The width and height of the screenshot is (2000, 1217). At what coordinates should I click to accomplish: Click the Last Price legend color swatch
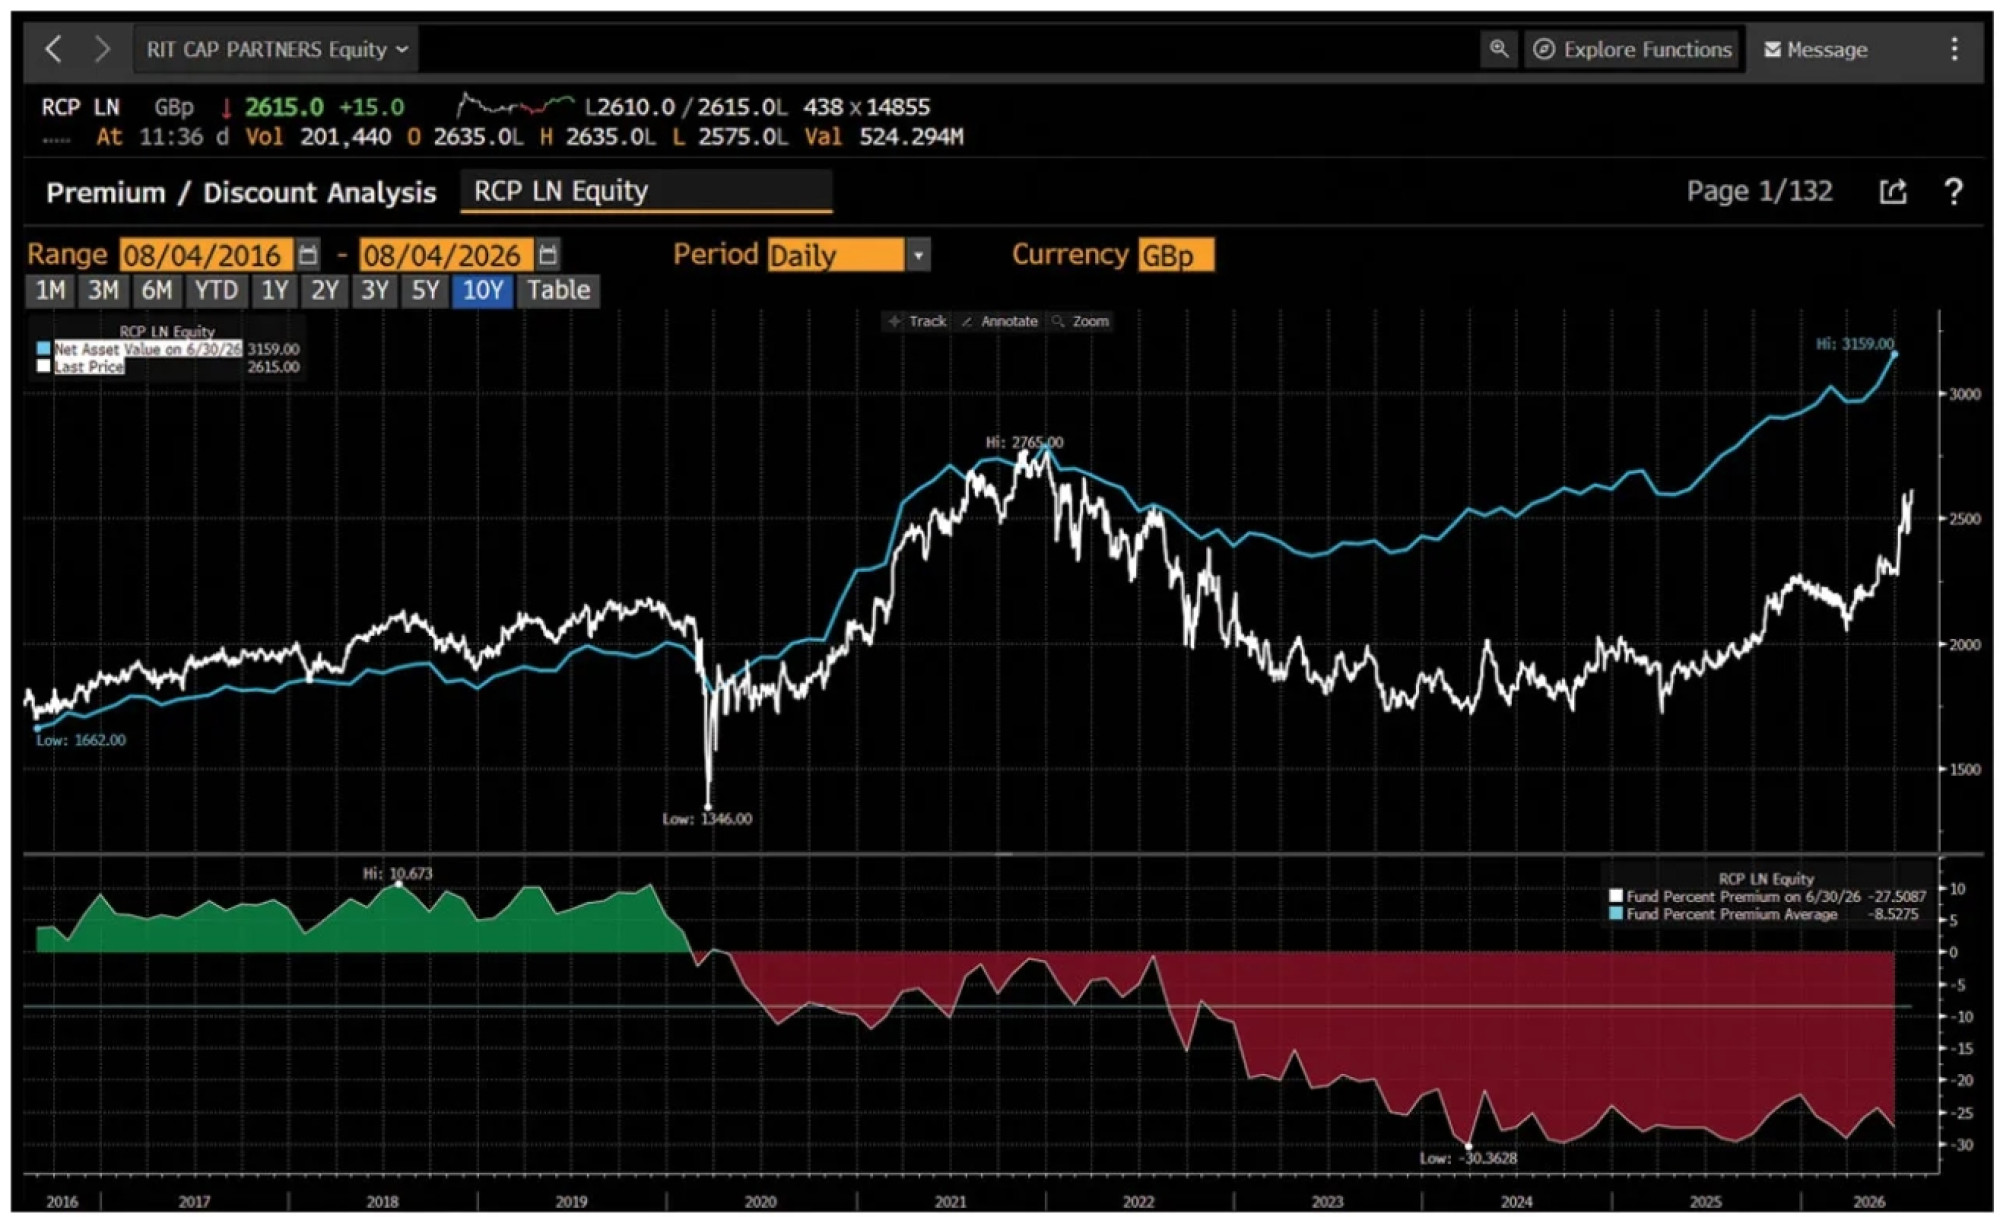tap(43, 366)
